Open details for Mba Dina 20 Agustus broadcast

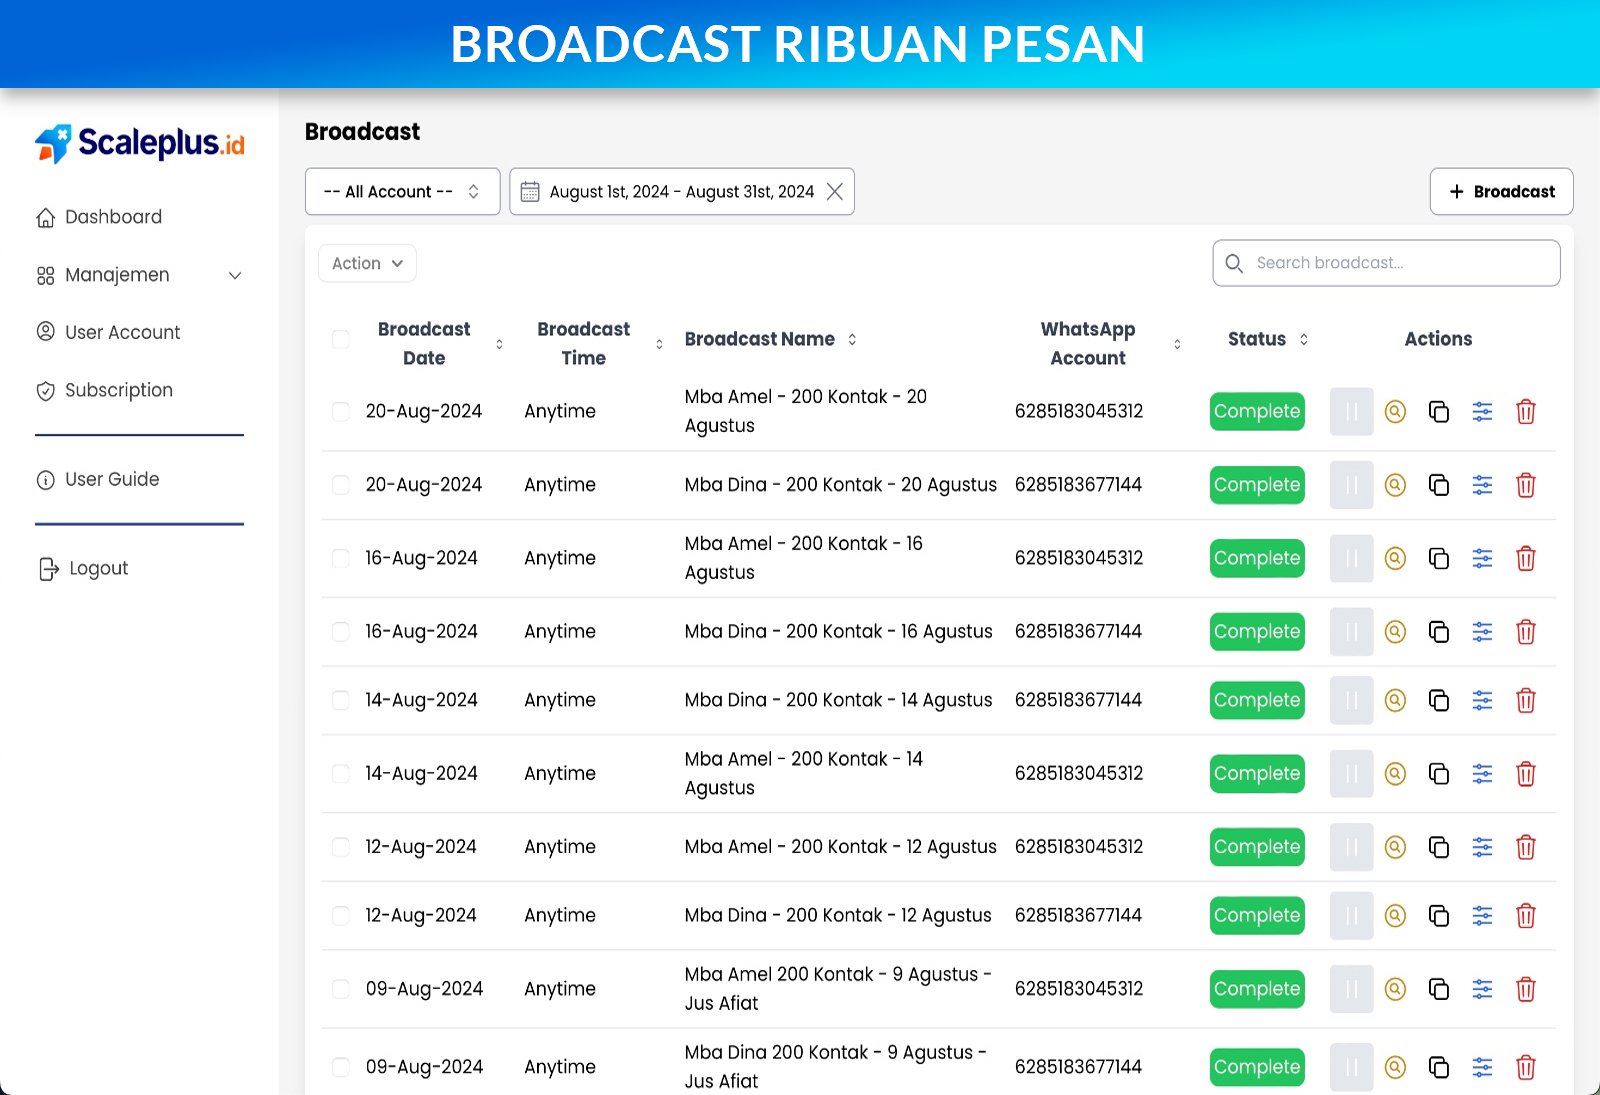pyautogui.click(x=1395, y=485)
